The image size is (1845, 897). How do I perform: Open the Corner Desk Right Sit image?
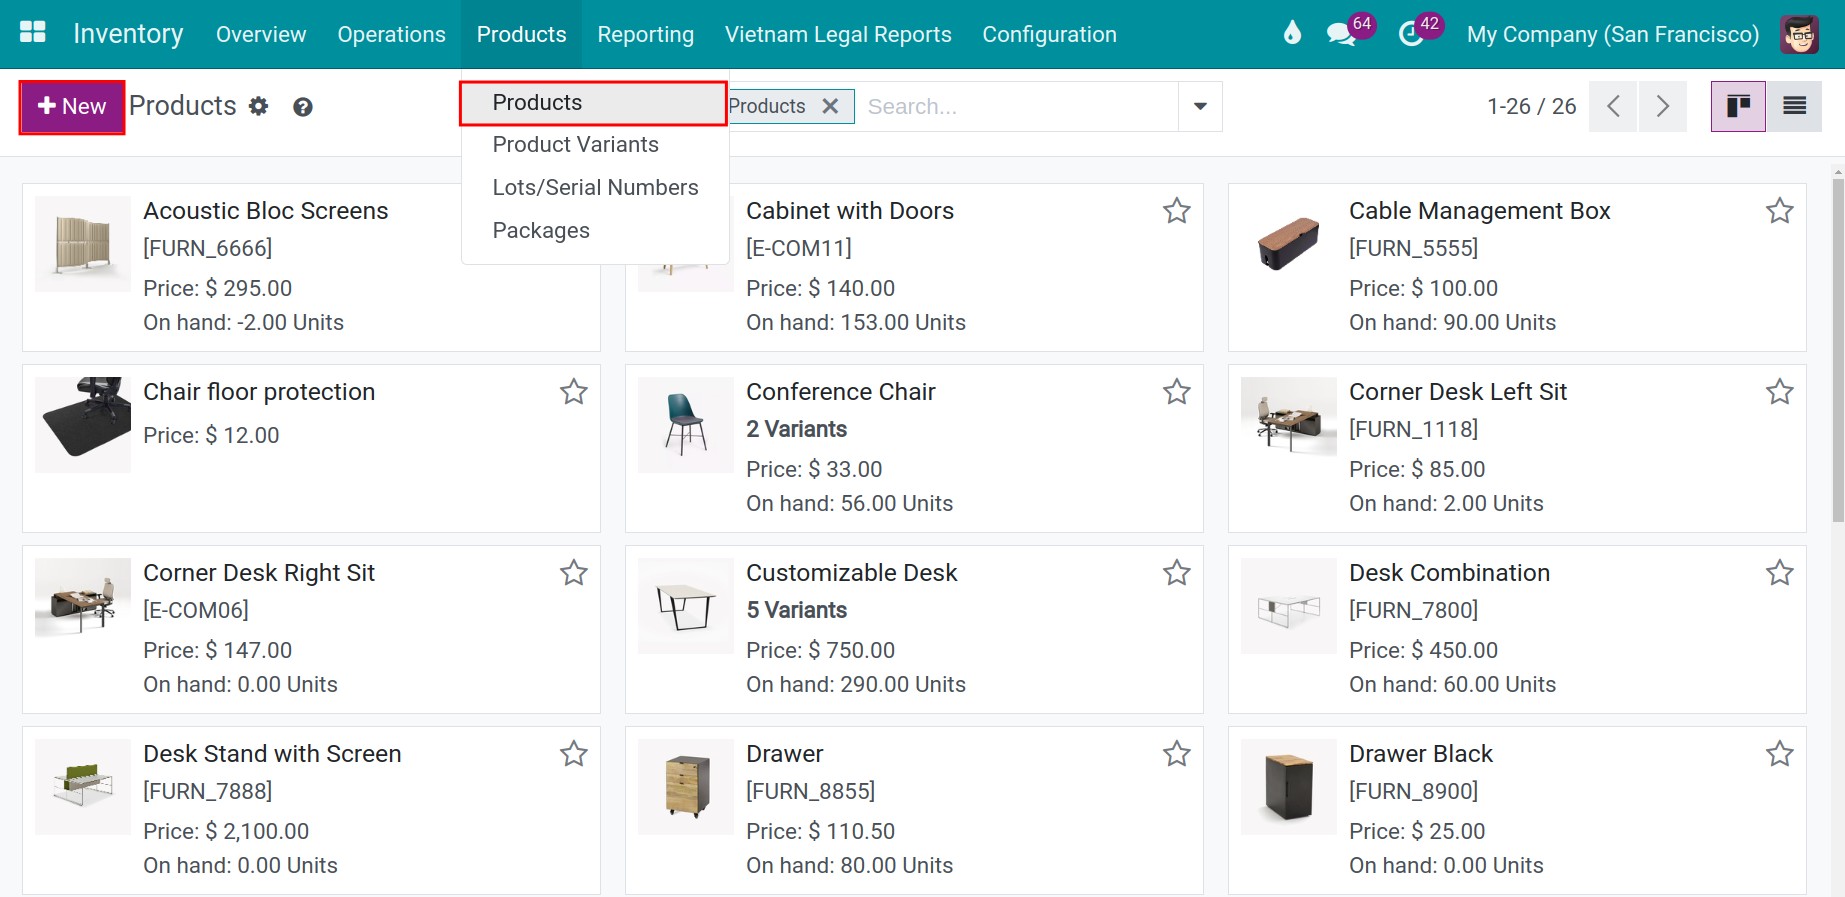coord(83,606)
